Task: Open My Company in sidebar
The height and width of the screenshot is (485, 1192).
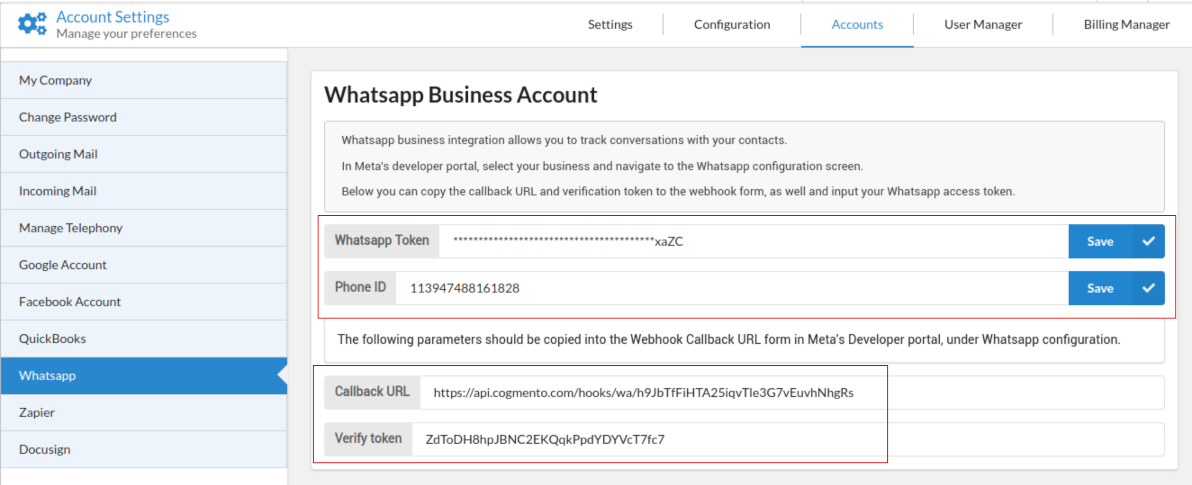Action: click(x=55, y=80)
